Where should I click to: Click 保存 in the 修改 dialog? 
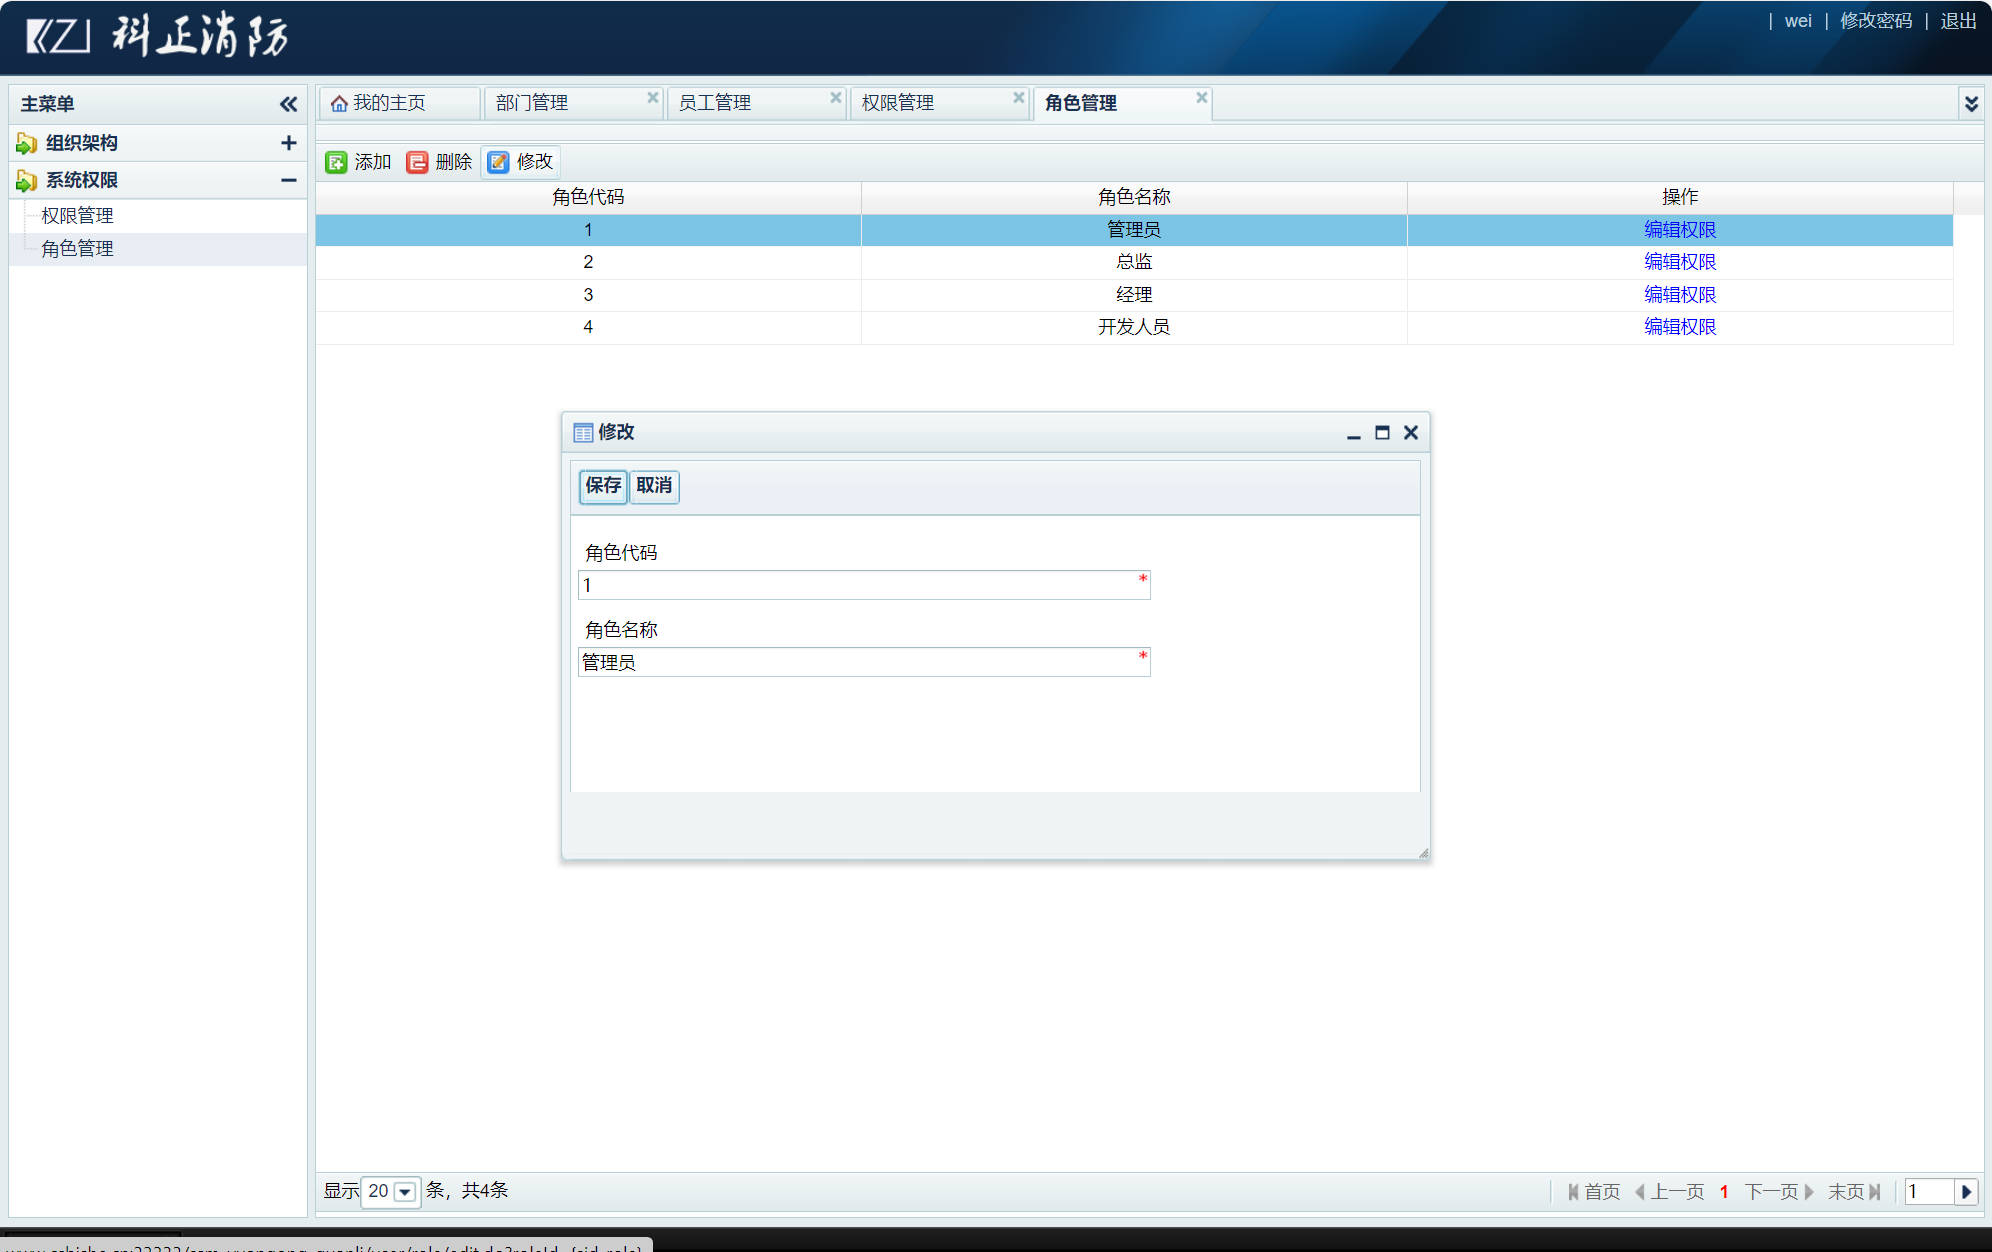click(602, 487)
